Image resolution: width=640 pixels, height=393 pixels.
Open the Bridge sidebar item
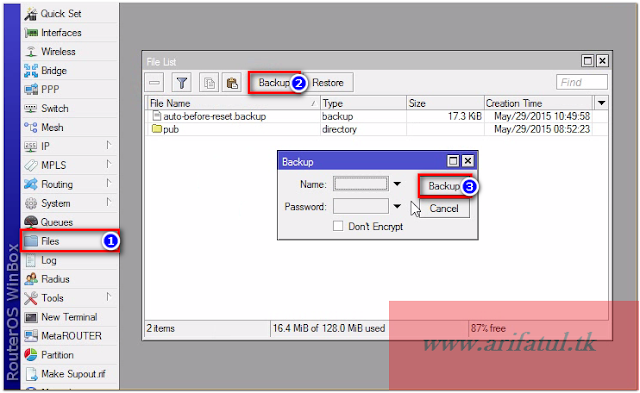[x=69, y=71]
